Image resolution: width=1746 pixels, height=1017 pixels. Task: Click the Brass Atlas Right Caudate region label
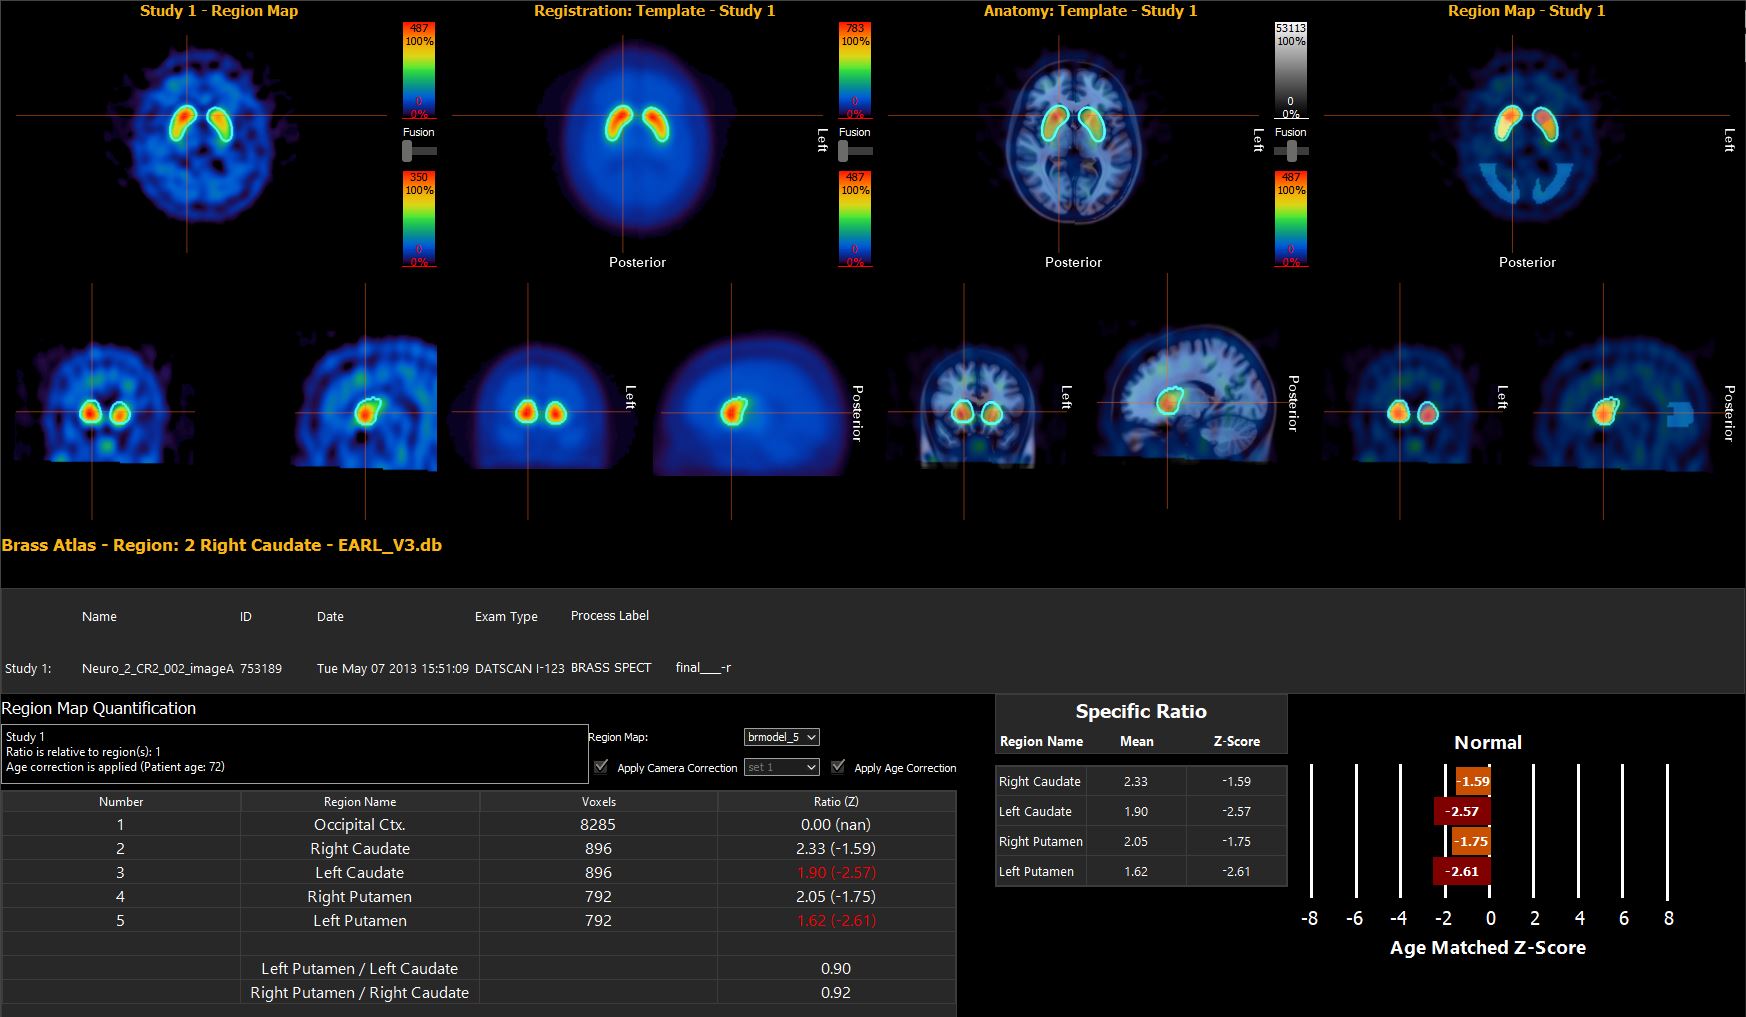click(x=221, y=545)
